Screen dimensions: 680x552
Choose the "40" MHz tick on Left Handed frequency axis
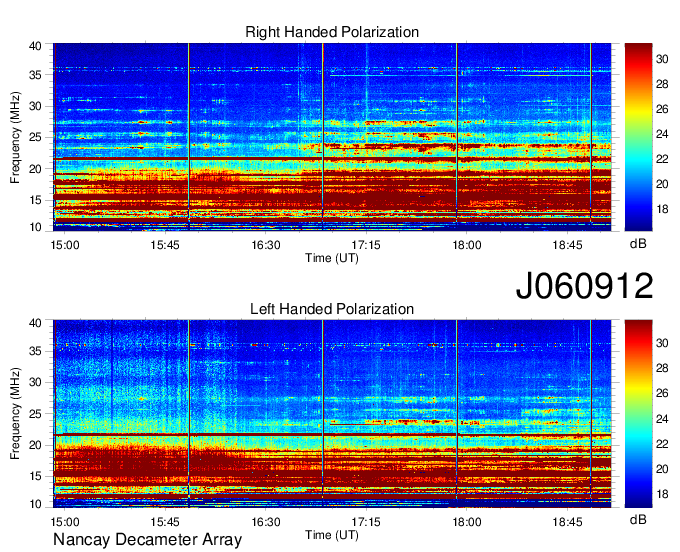[35, 323]
